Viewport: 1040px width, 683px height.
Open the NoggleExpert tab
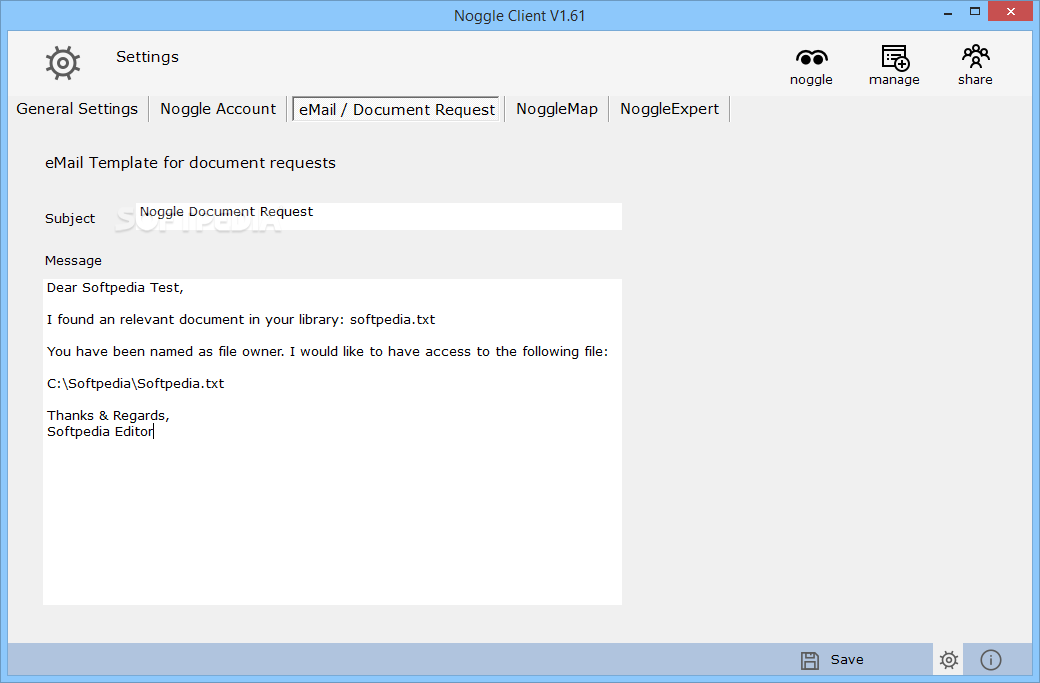click(669, 109)
